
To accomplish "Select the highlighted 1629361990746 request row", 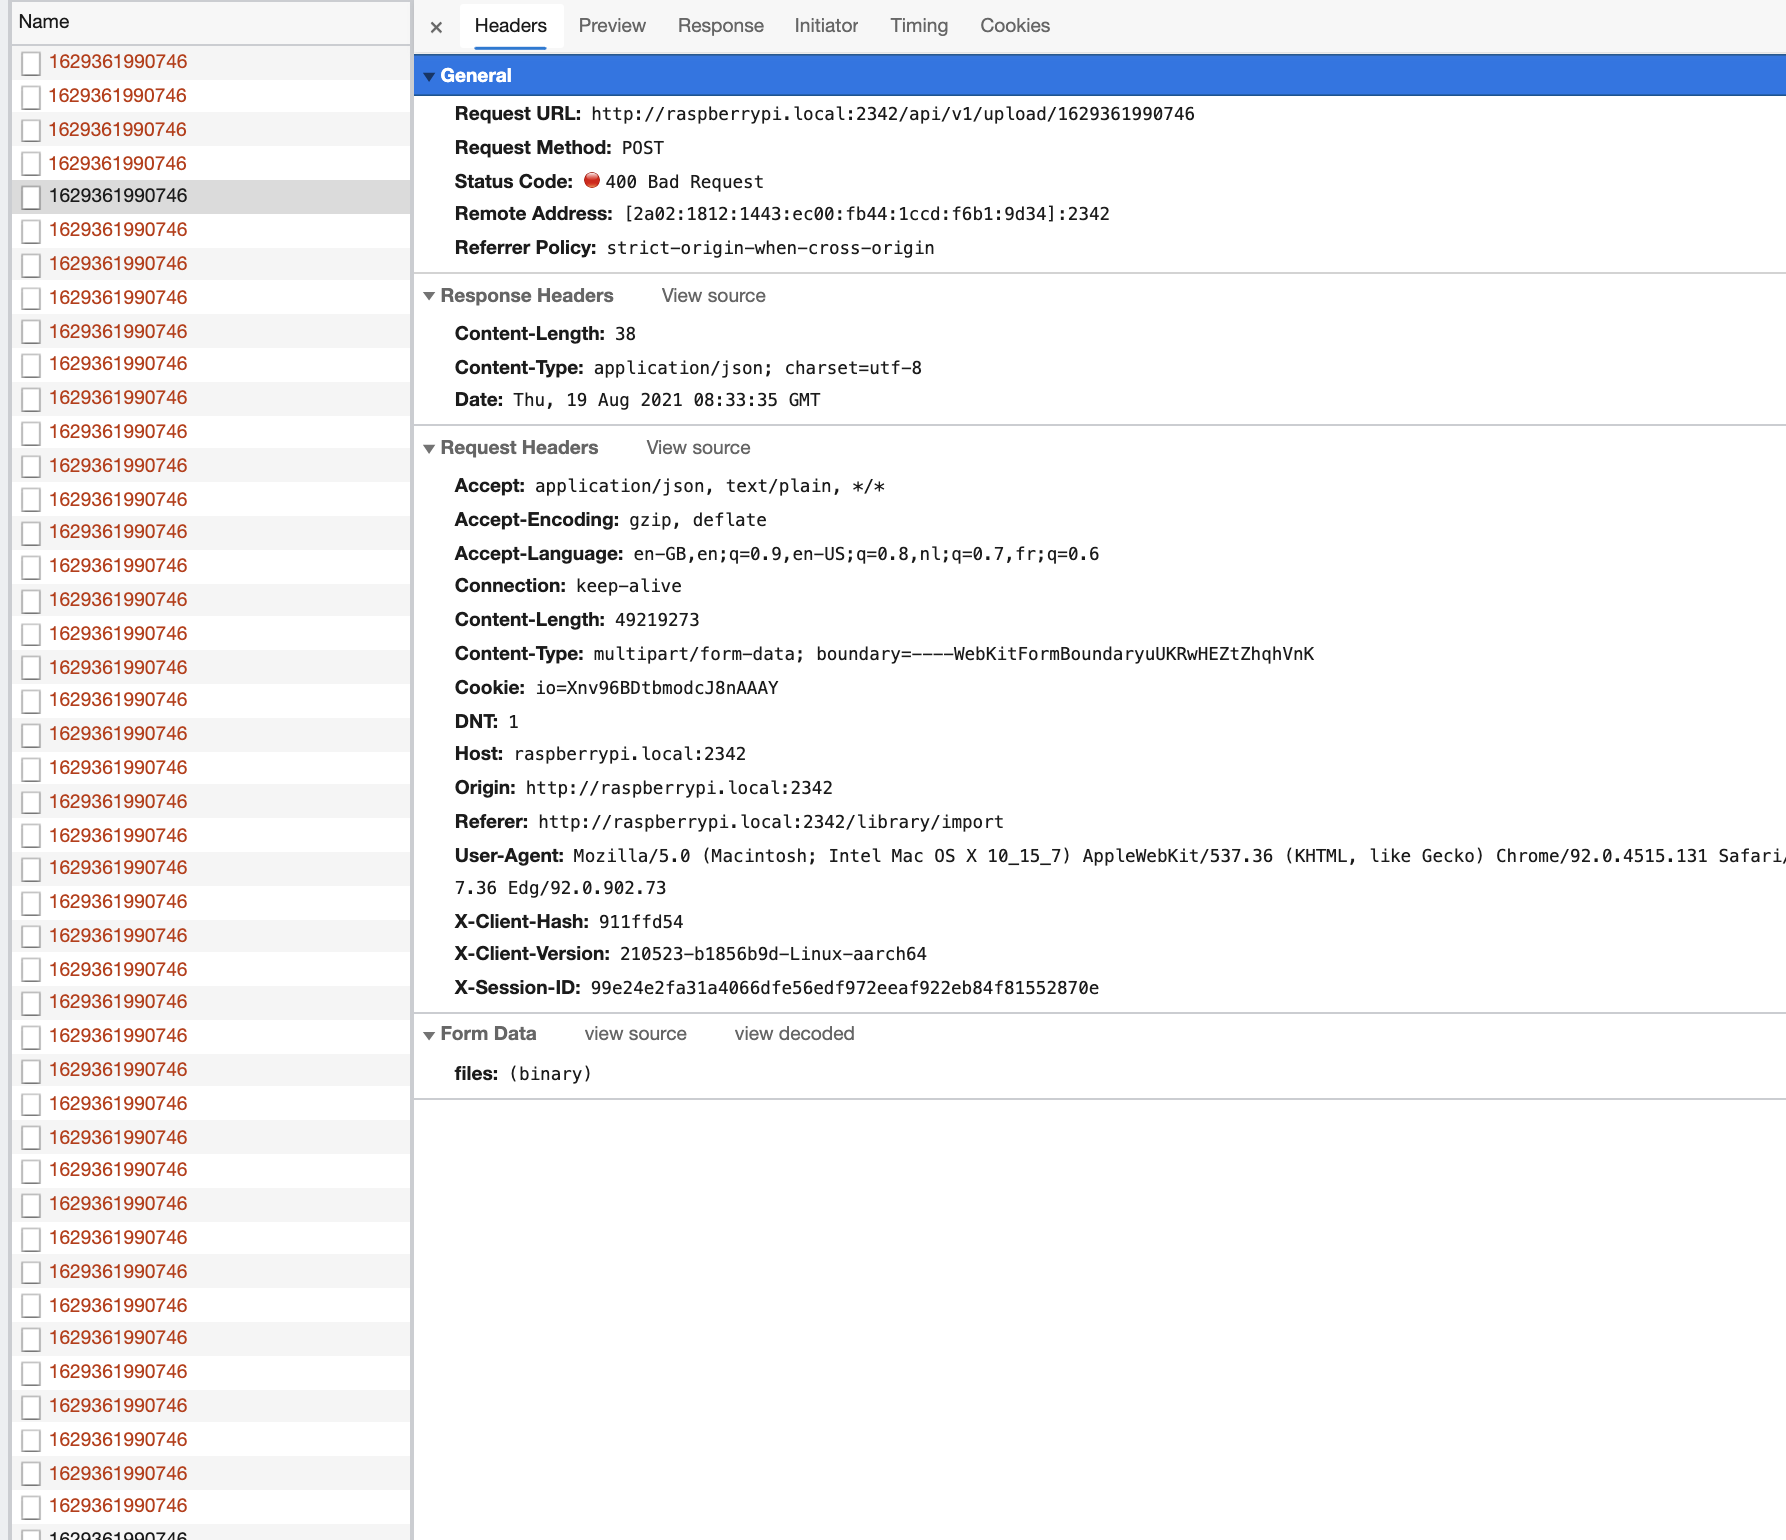I will (210, 196).
